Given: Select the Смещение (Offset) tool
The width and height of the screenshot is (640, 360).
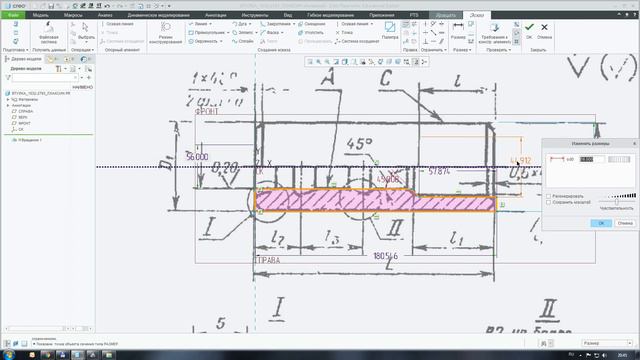Looking at the screenshot, I should tap(312, 24).
